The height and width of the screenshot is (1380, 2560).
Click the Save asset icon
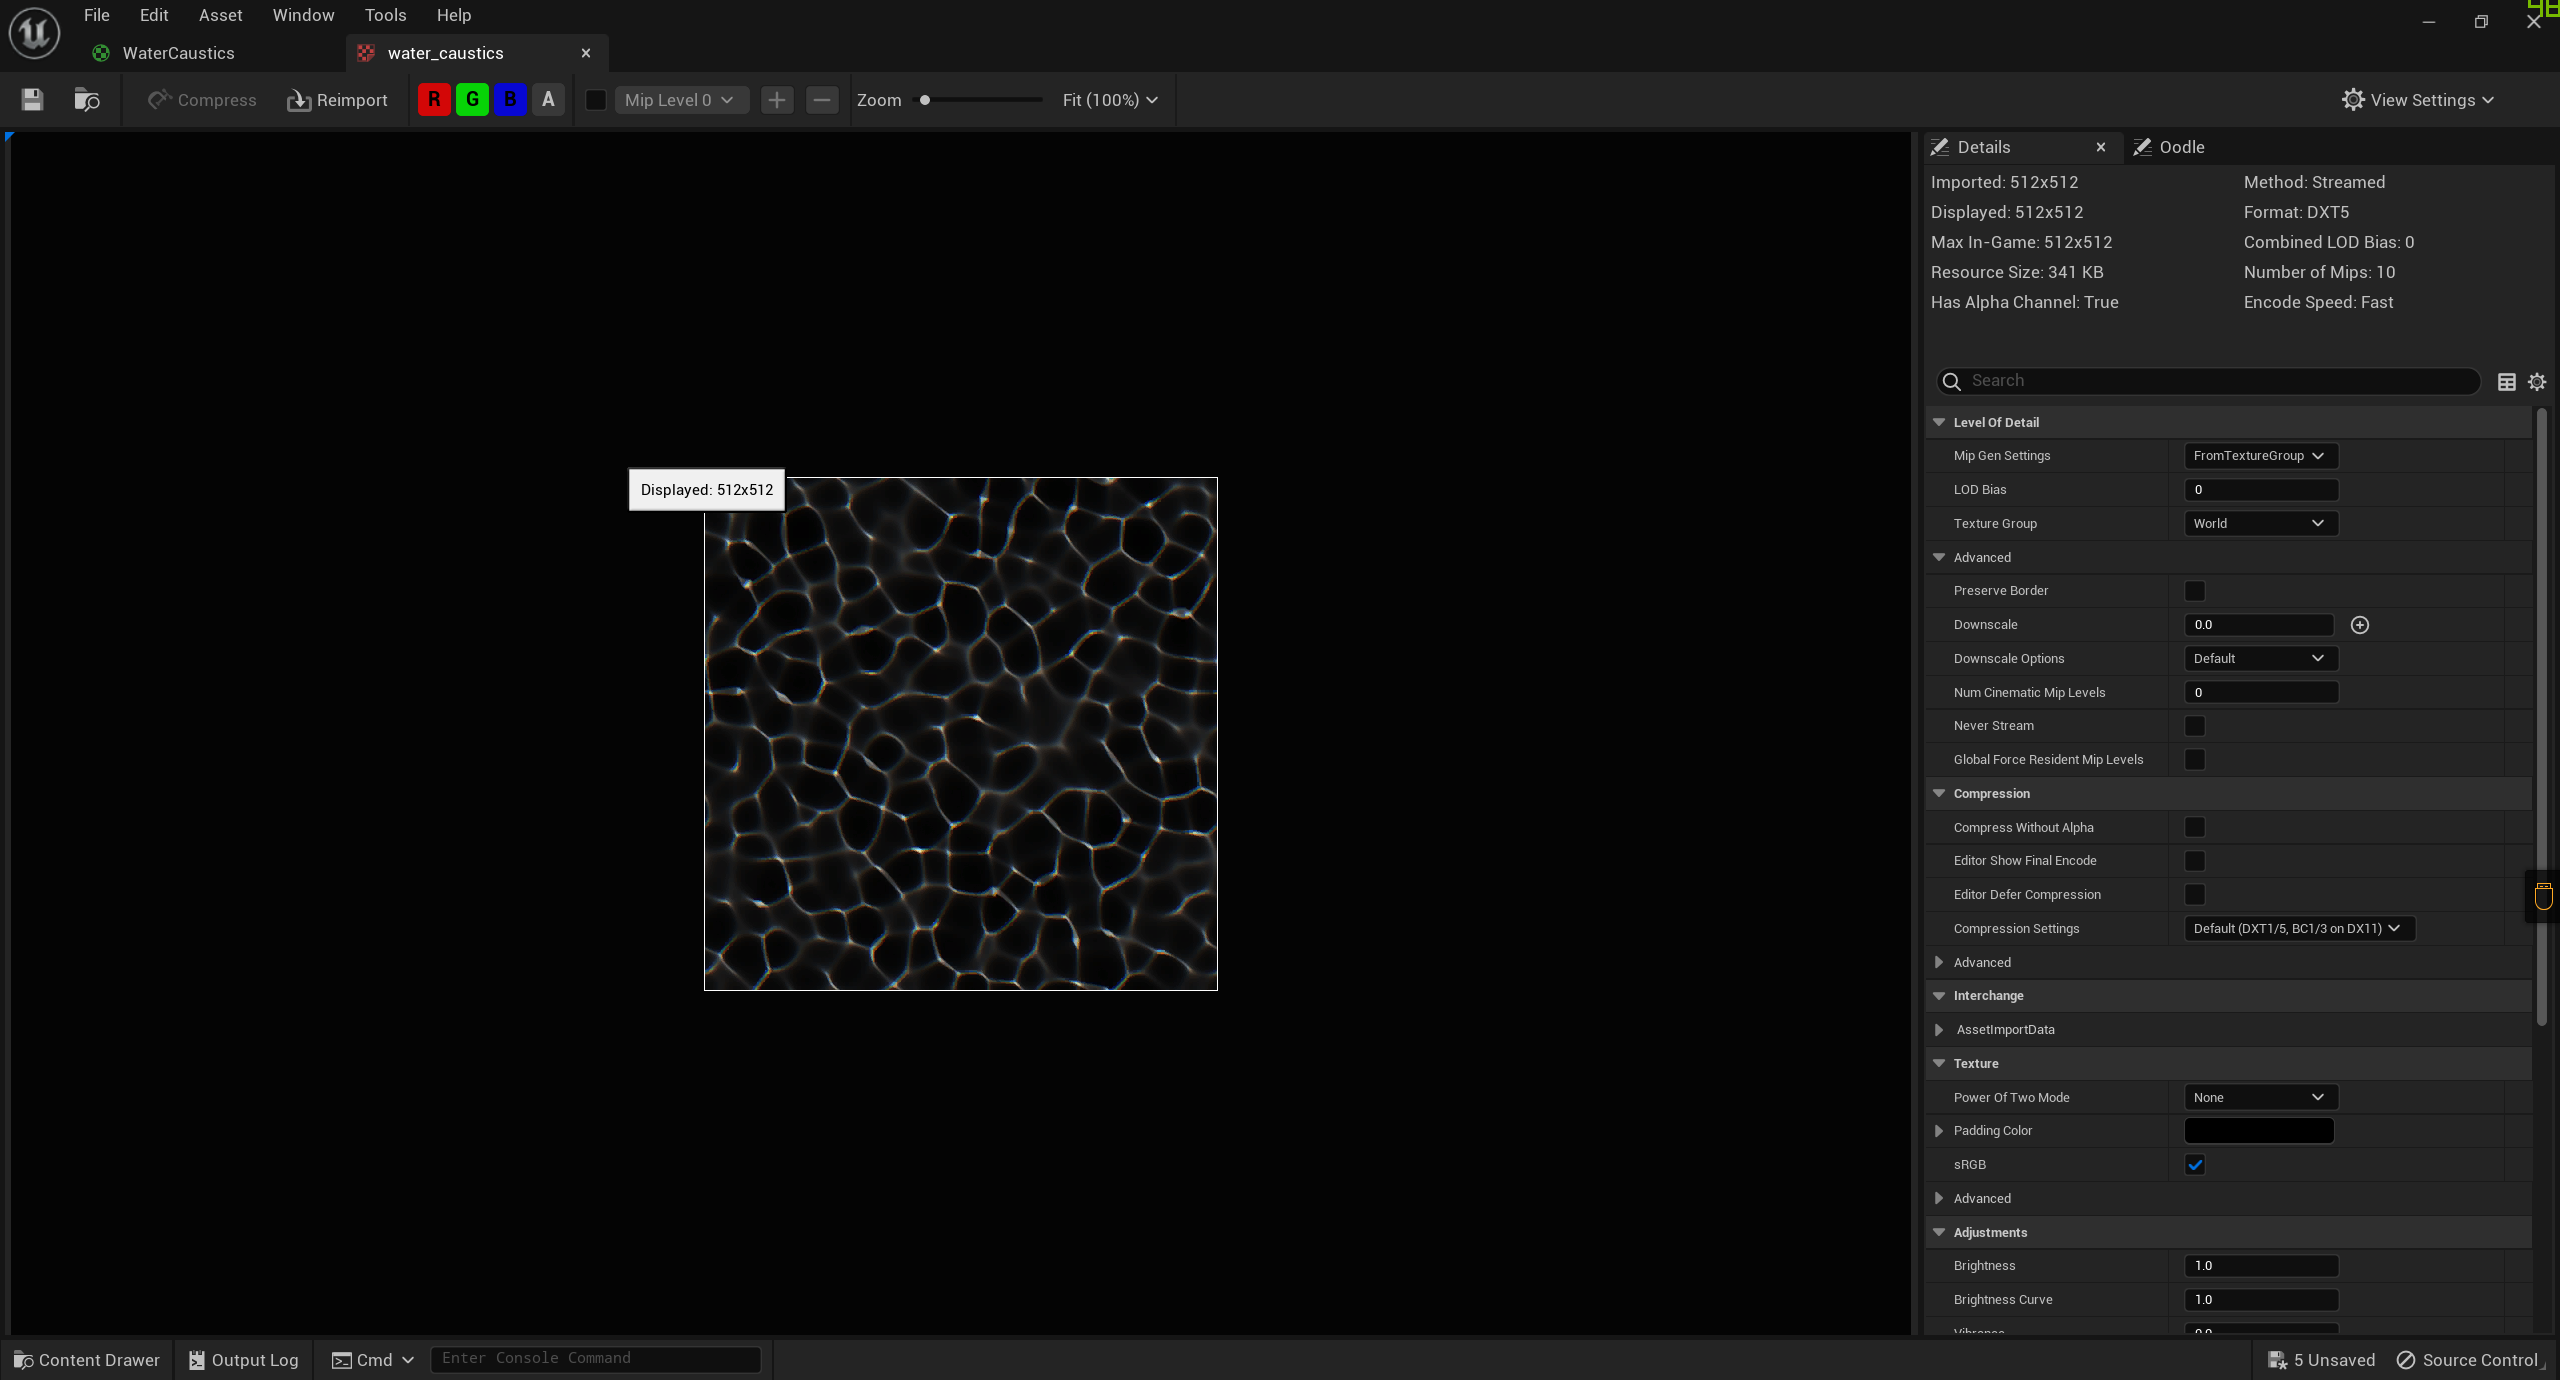[32, 100]
